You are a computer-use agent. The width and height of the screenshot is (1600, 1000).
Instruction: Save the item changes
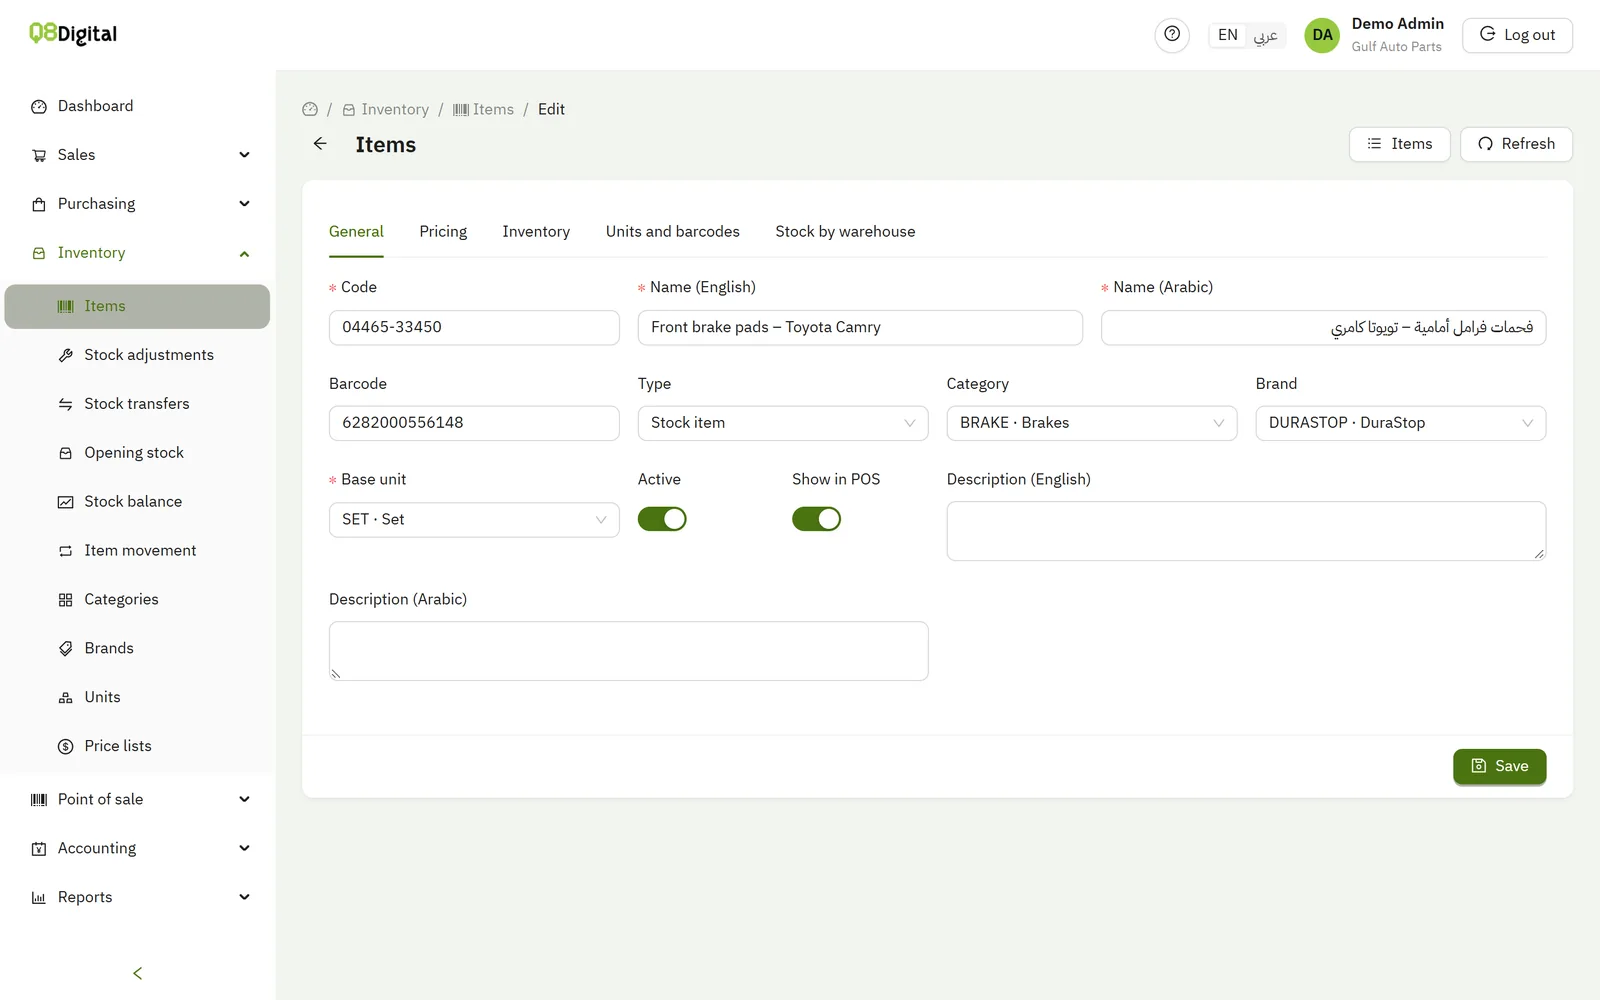point(1500,767)
